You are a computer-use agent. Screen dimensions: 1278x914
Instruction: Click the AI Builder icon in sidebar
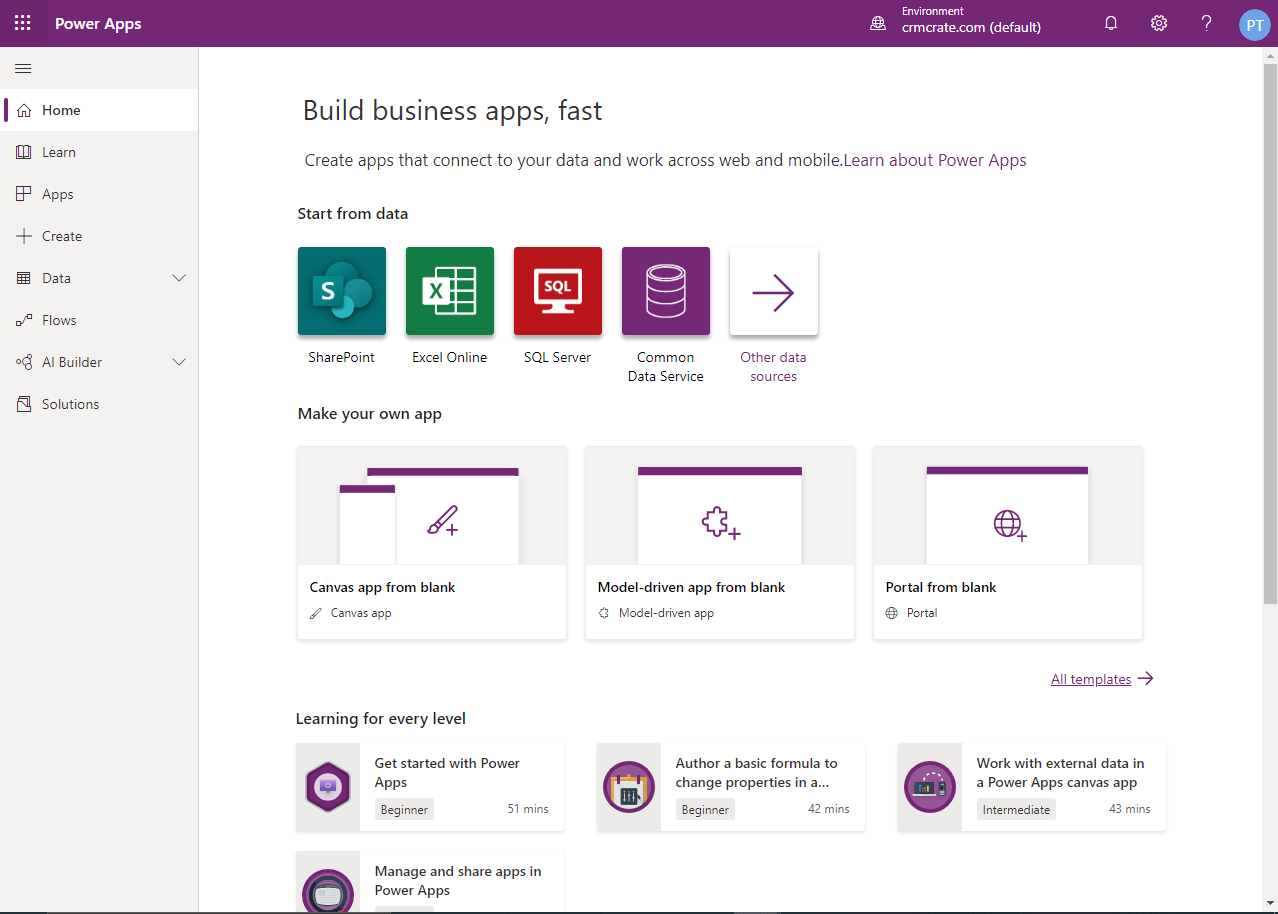24,362
